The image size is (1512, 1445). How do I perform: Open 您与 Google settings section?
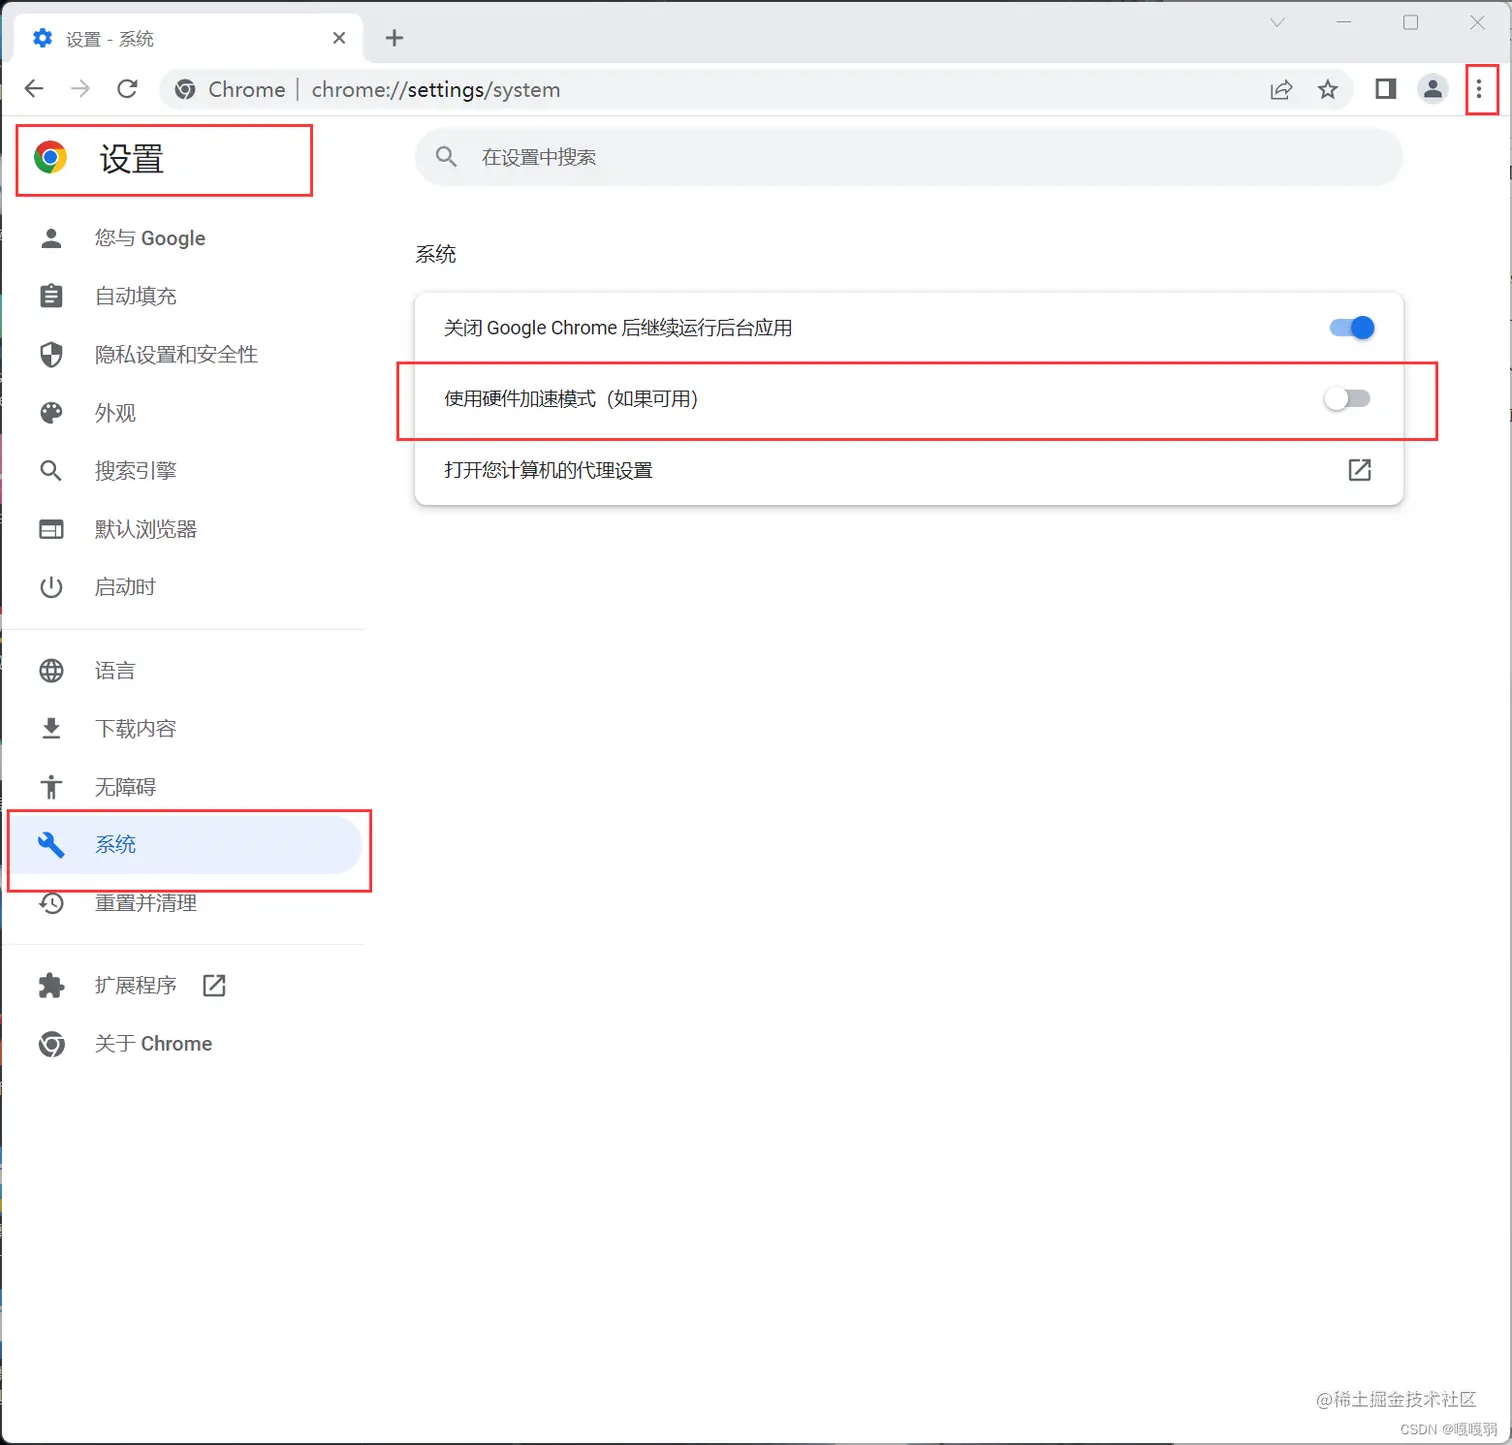pyautogui.click(x=185, y=238)
